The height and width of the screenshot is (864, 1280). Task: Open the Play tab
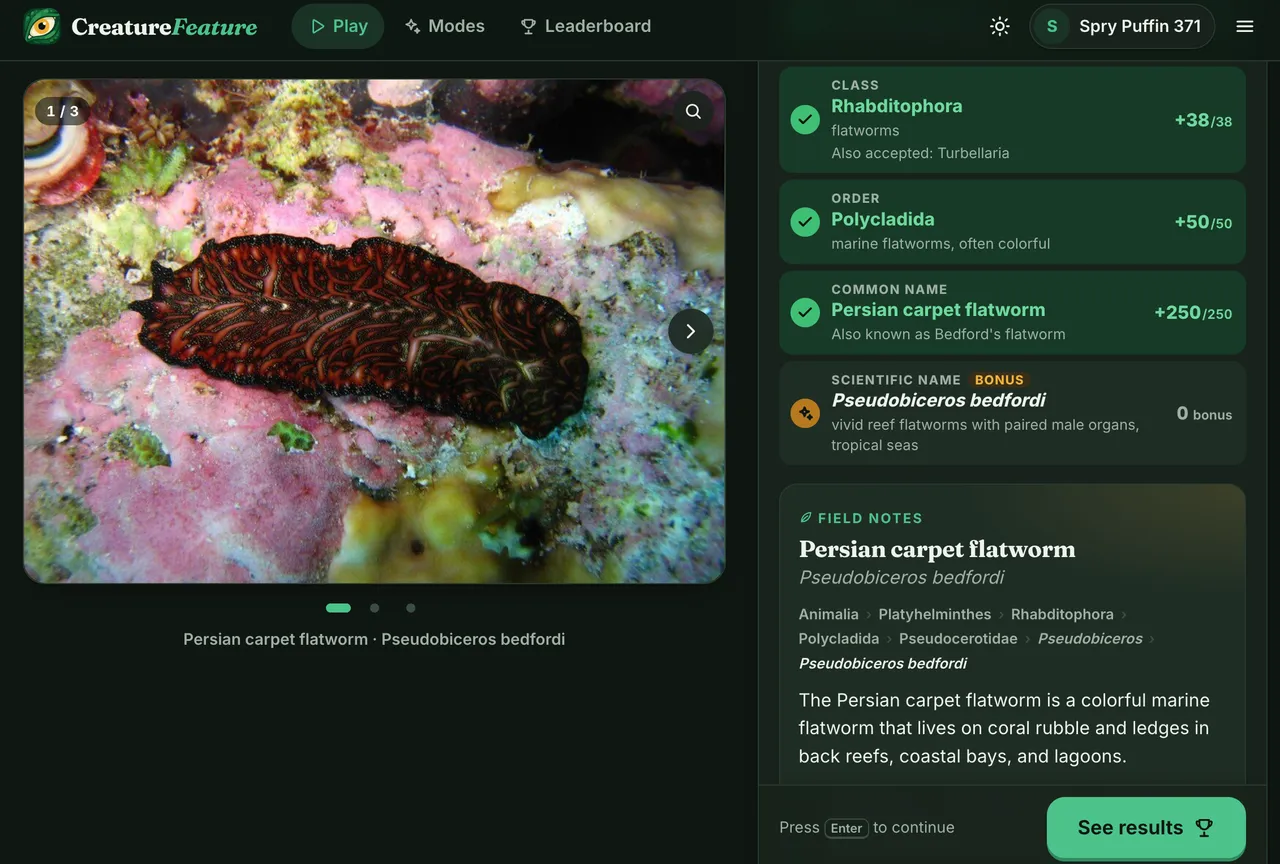pos(338,26)
